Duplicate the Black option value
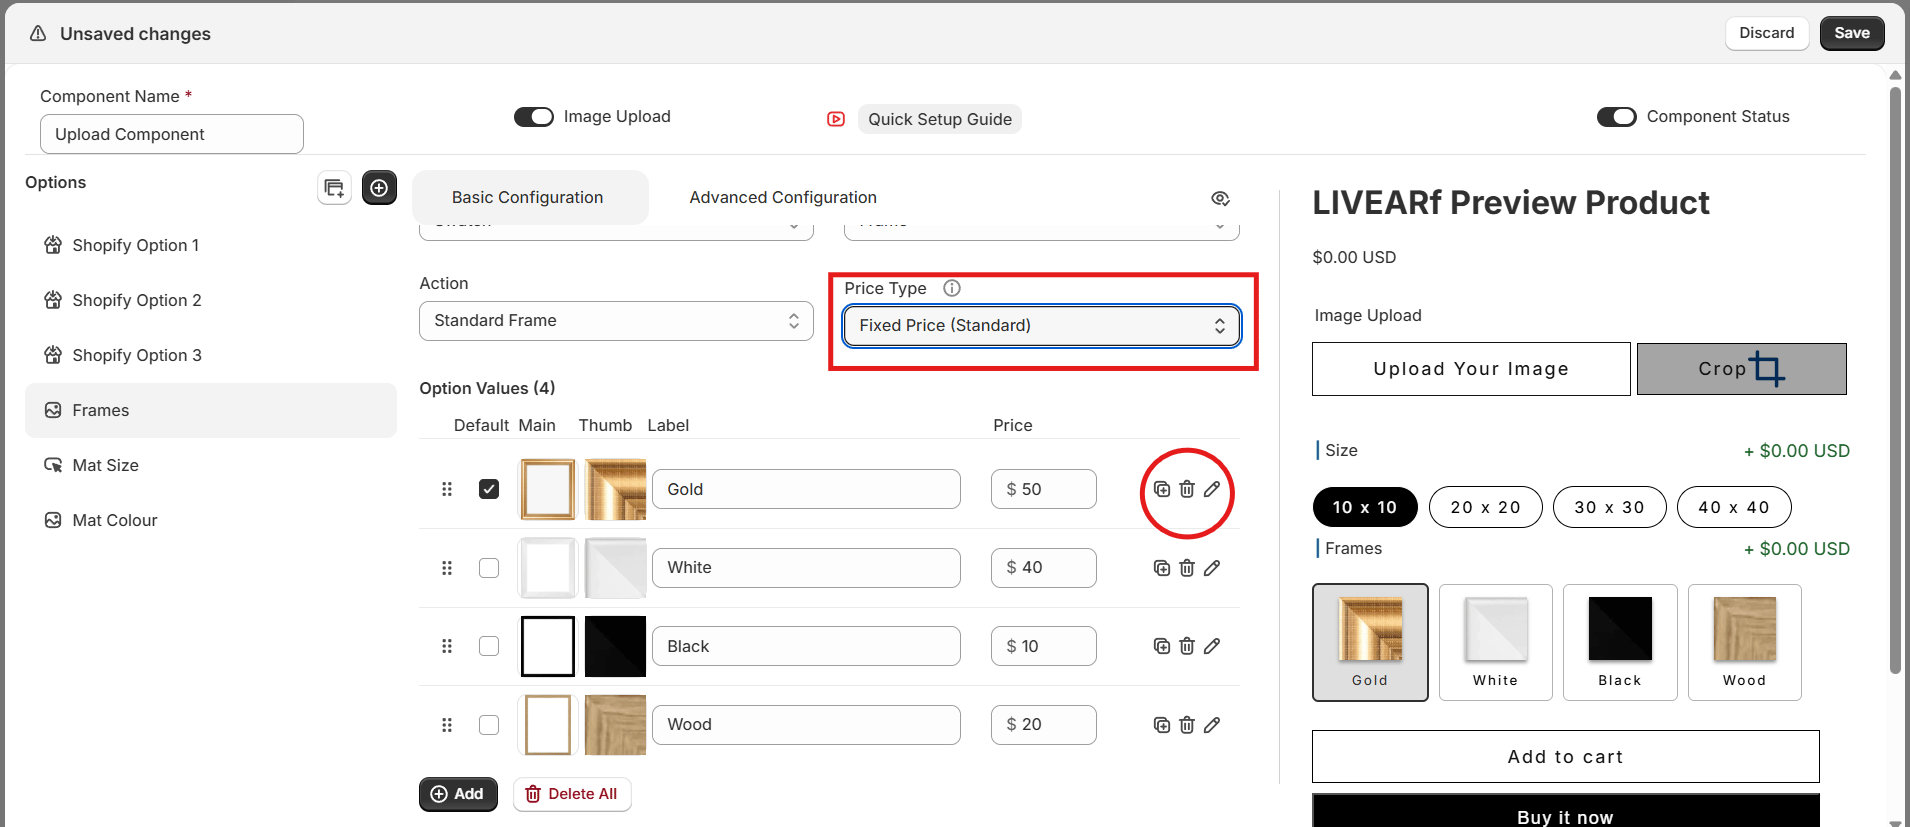 click(x=1162, y=646)
